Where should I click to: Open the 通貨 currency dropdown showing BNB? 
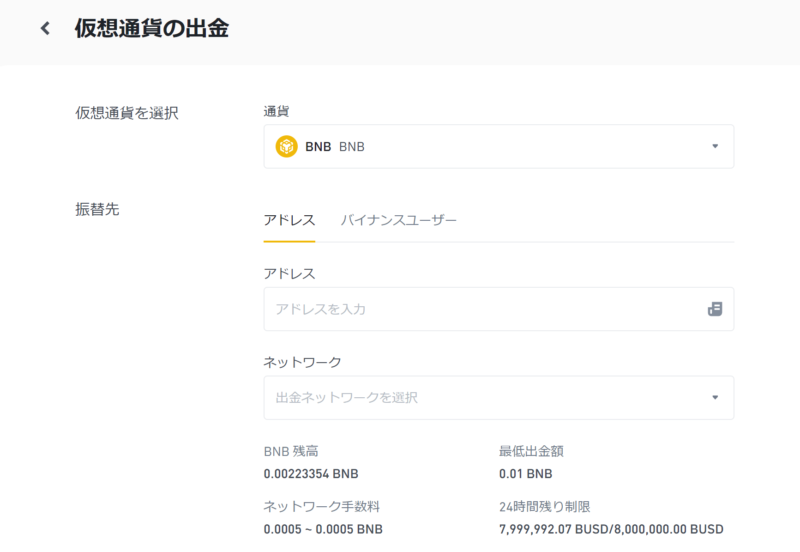pos(498,146)
